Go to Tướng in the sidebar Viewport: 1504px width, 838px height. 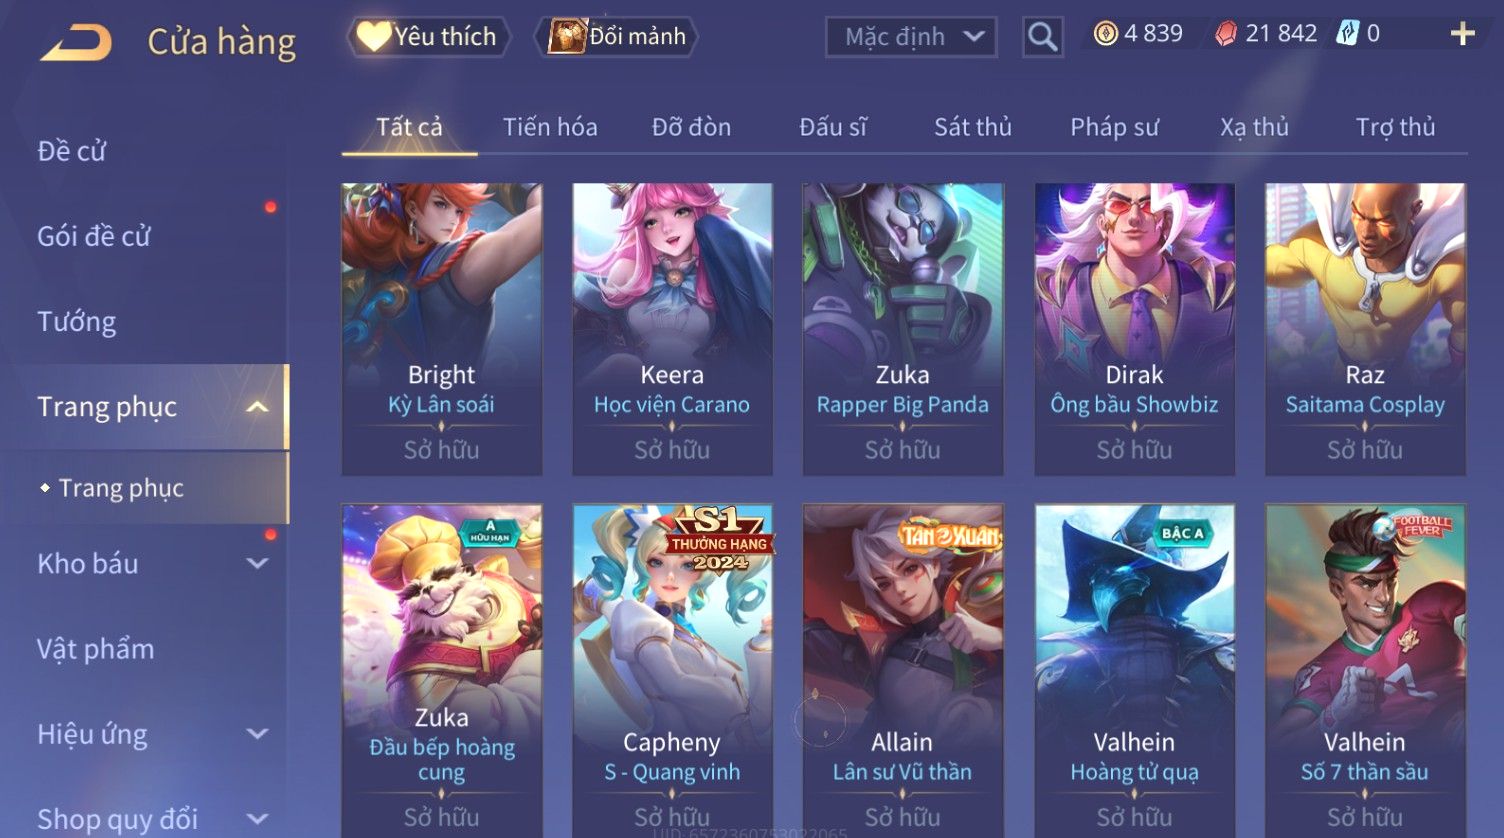[77, 321]
